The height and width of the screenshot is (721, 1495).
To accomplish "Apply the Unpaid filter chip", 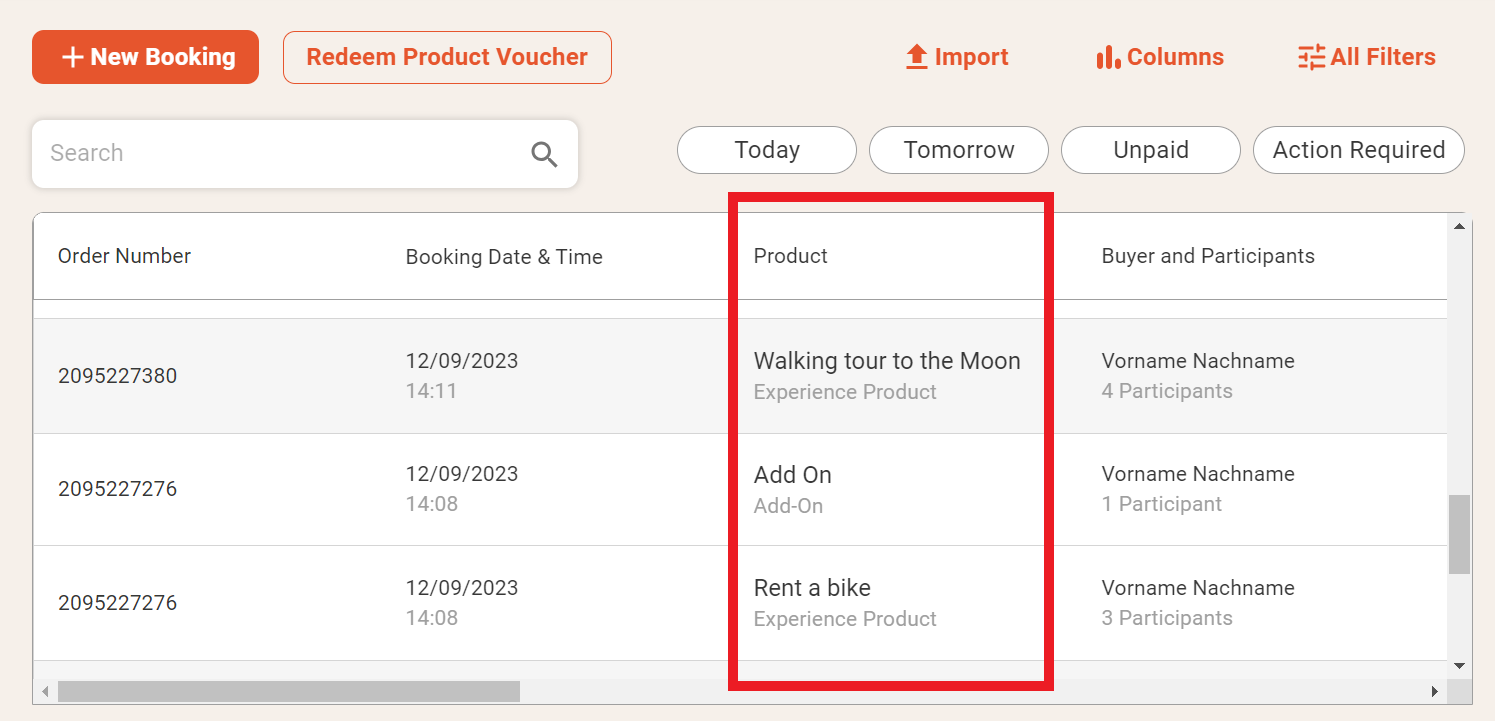I will coord(1151,150).
